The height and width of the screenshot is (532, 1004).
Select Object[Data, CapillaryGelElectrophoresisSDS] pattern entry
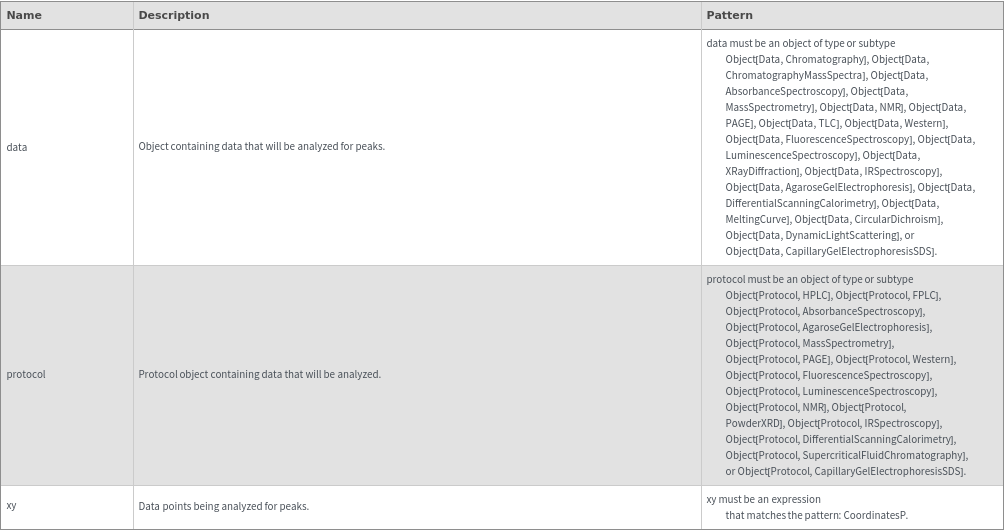[x=831, y=251]
